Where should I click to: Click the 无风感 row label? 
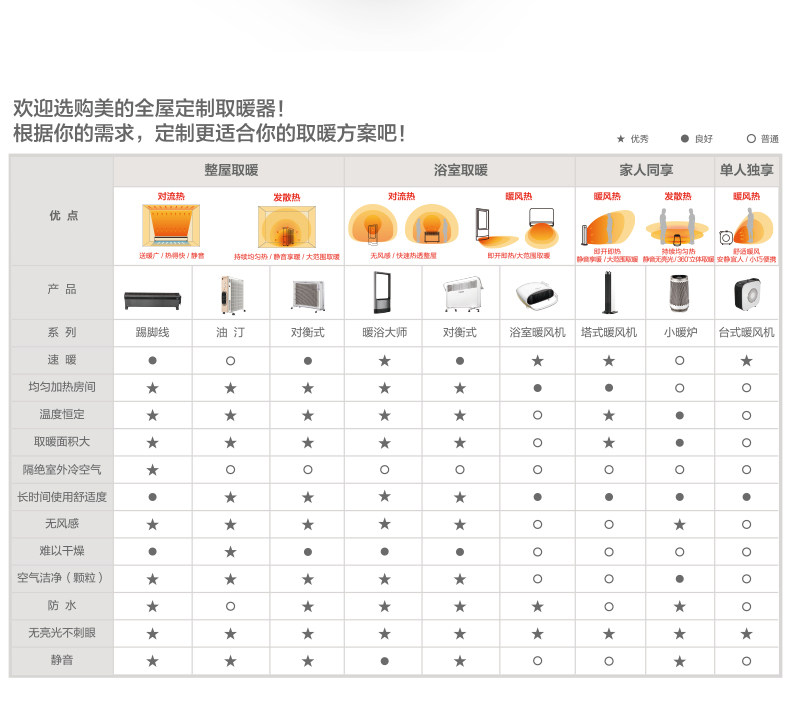[x=62, y=524]
